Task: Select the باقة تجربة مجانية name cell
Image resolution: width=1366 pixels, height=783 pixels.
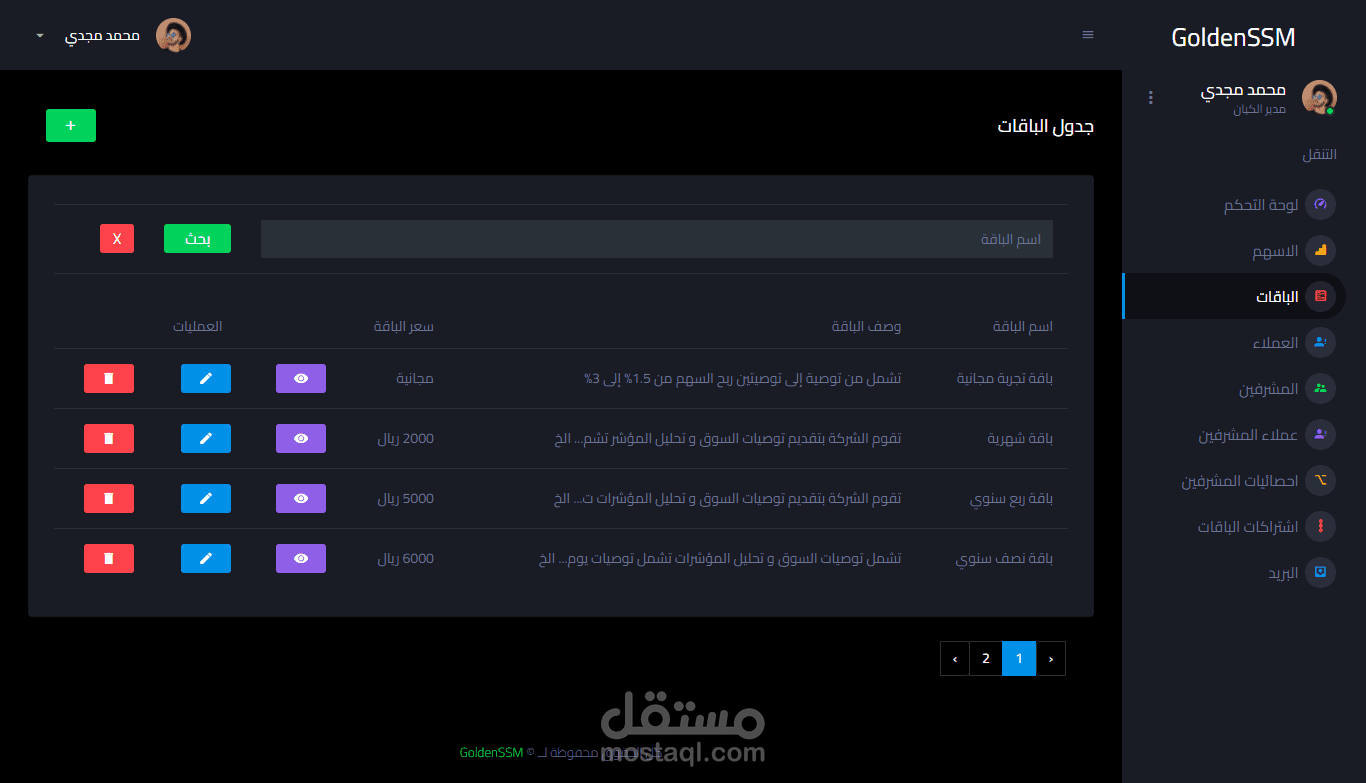Action: coord(1005,379)
